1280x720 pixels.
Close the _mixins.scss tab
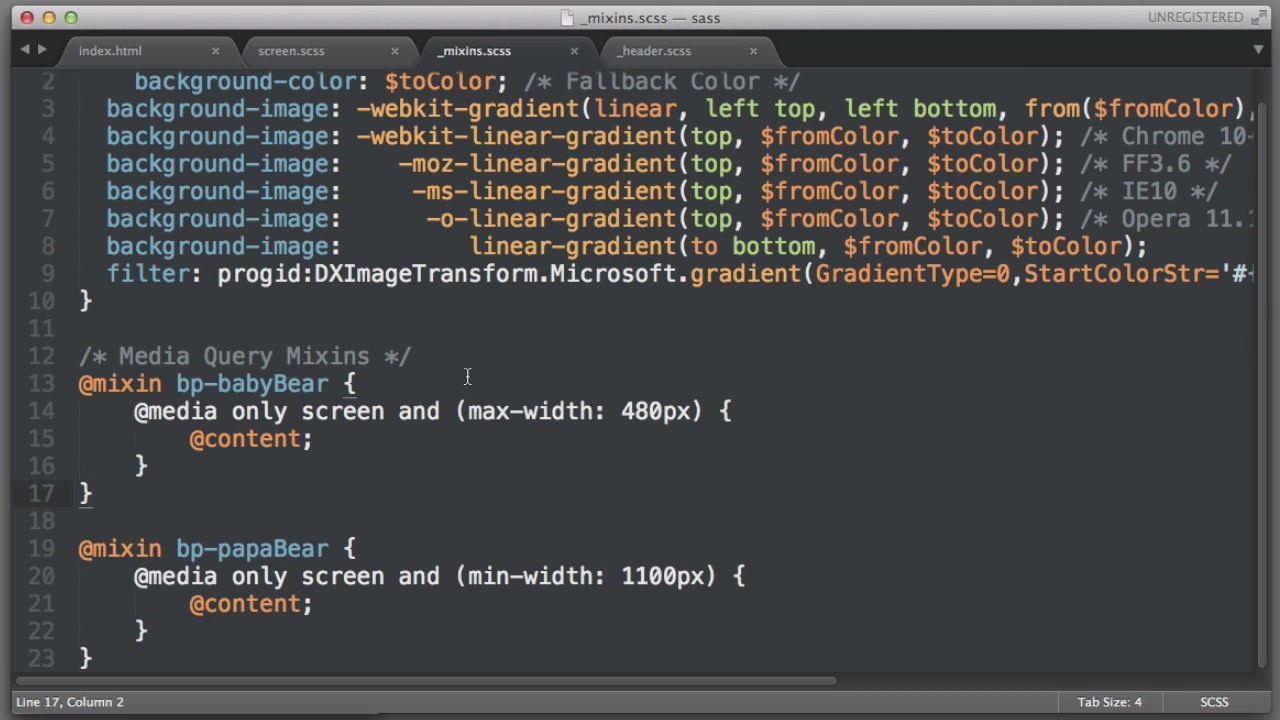click(574, 51)
